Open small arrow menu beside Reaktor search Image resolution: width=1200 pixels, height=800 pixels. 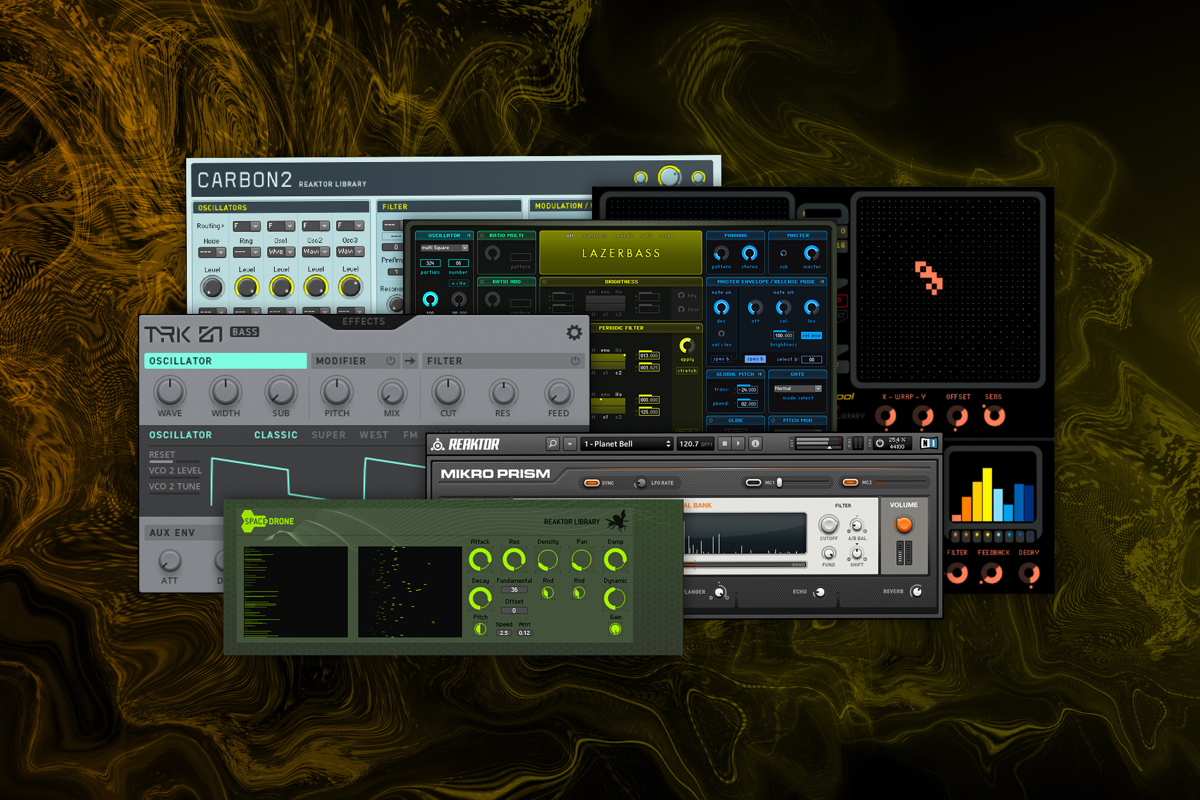click(x=570, y=444)
